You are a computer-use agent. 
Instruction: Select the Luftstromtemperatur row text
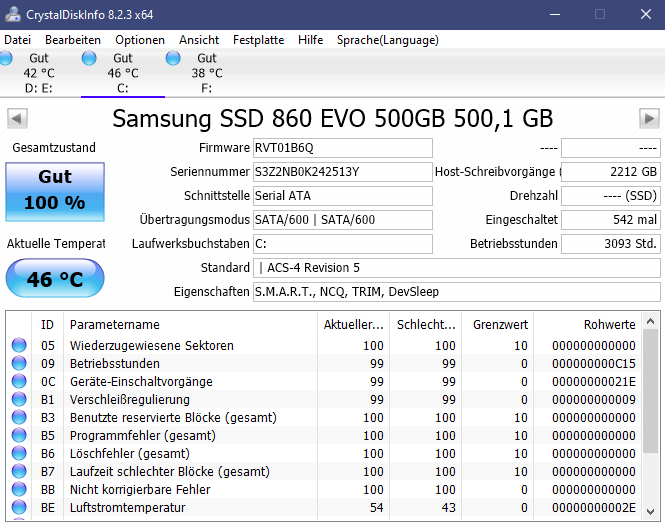point(128,508)
